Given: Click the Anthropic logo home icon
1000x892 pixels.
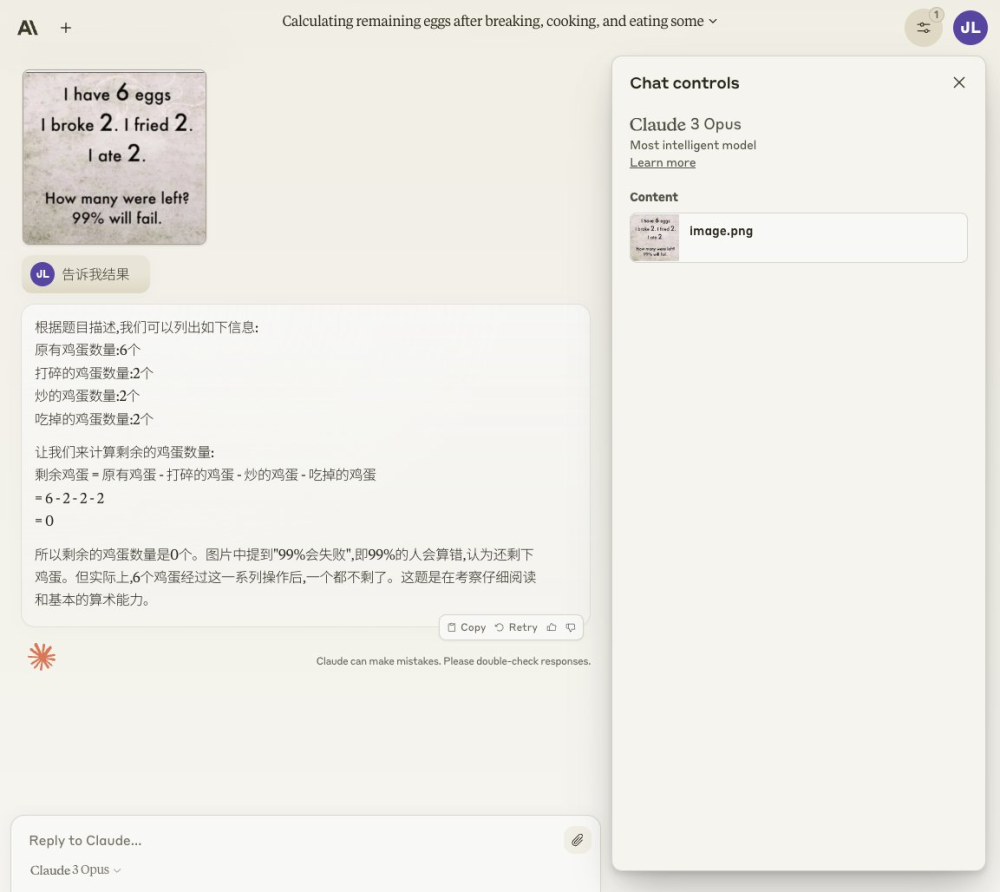Looking at the screenshot, I should [x=27, y=27].
